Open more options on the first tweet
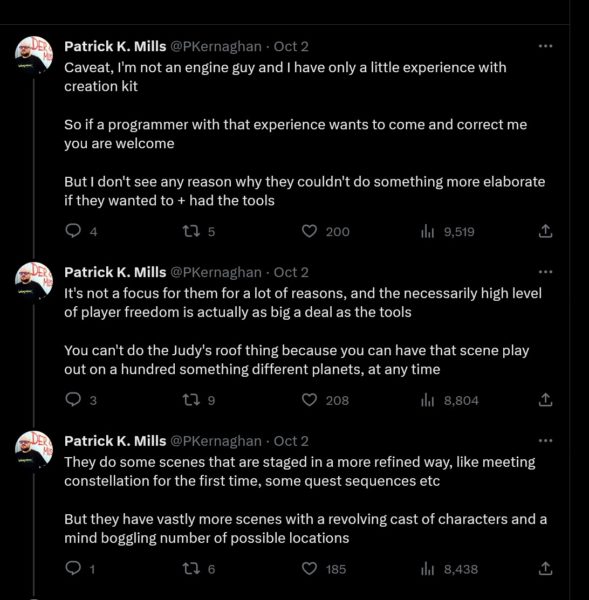589x600 pixels. [545, 46]
